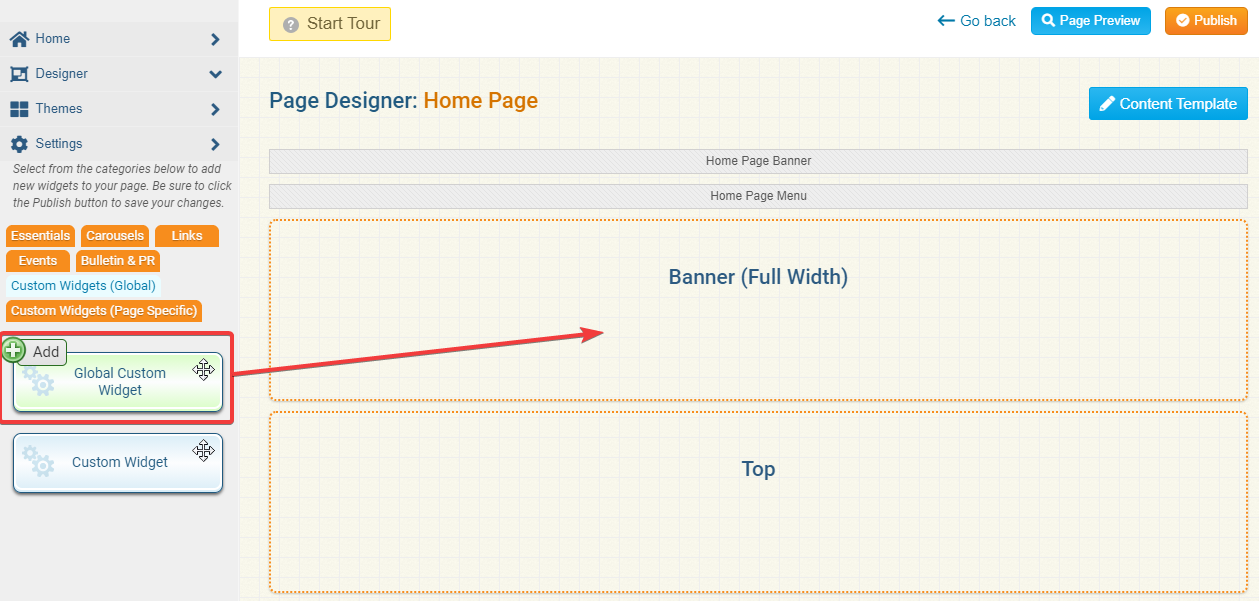Collapse the Designer menu chevron
The width and height of the screenshot is (1259, 601).
216,74
